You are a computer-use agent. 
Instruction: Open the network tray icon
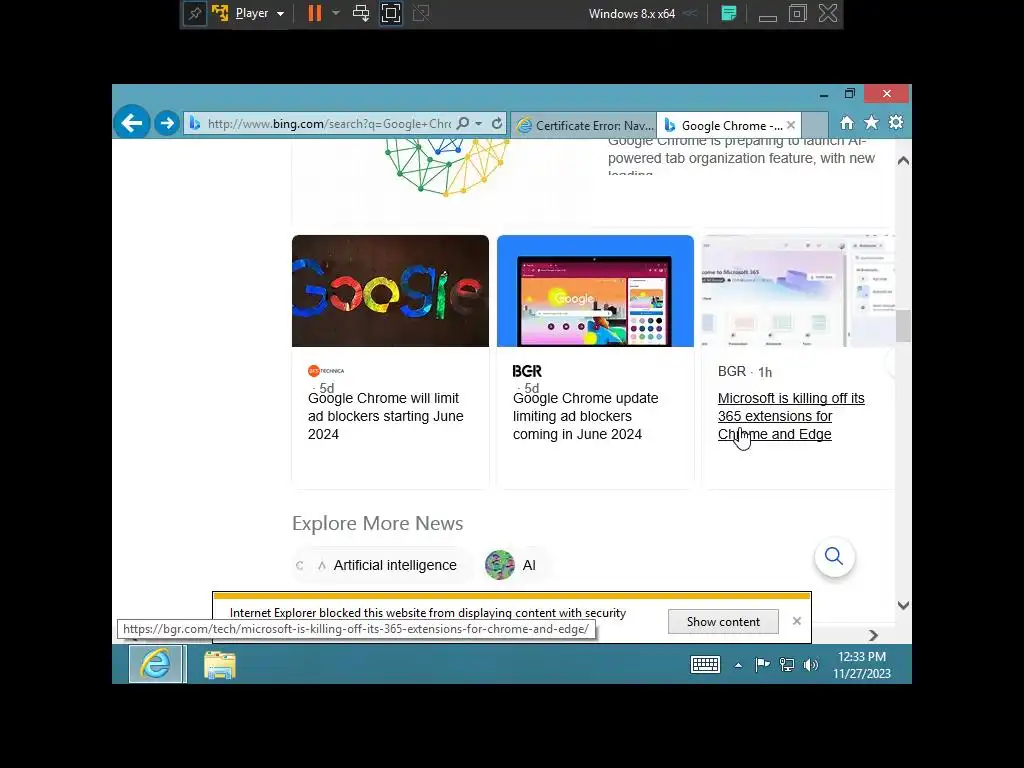click(787, 665)
